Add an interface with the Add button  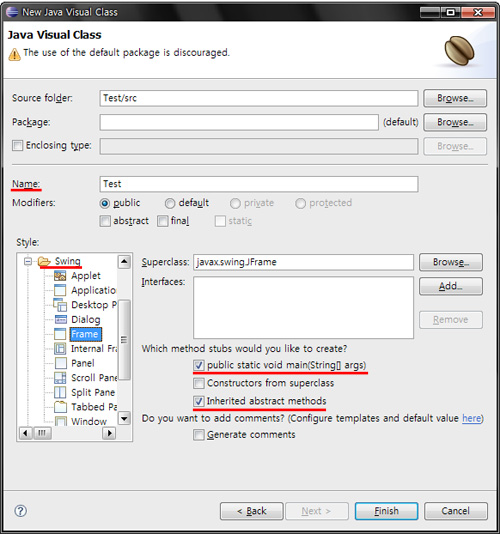point(451,286)
